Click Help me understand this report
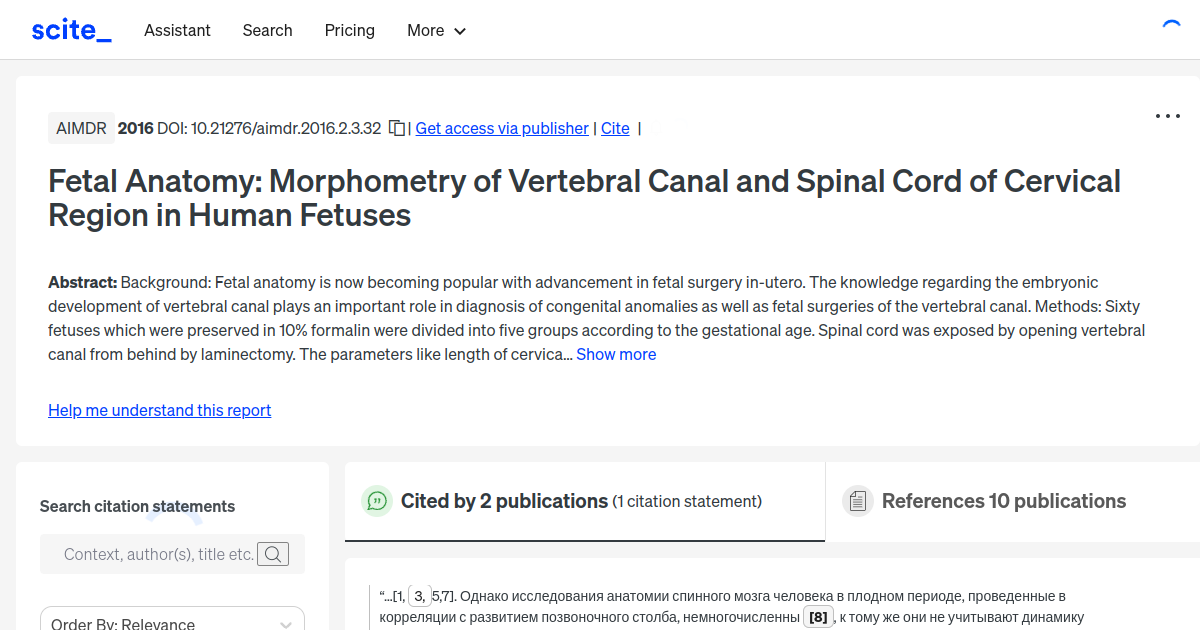Viewport: 1200px width, 630px height. point(159,410)
